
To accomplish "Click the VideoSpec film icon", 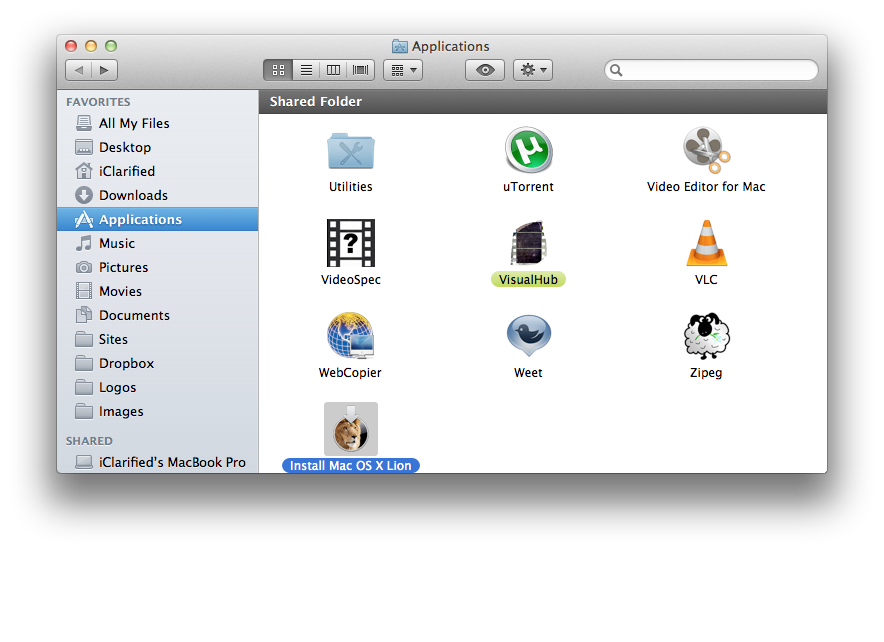I will pos(350,243).
